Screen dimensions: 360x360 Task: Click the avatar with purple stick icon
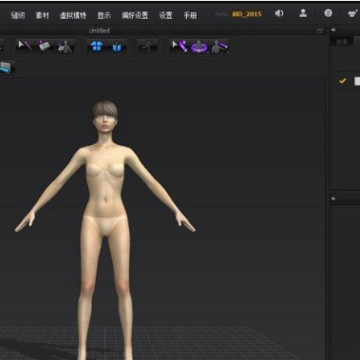(219, 47)
